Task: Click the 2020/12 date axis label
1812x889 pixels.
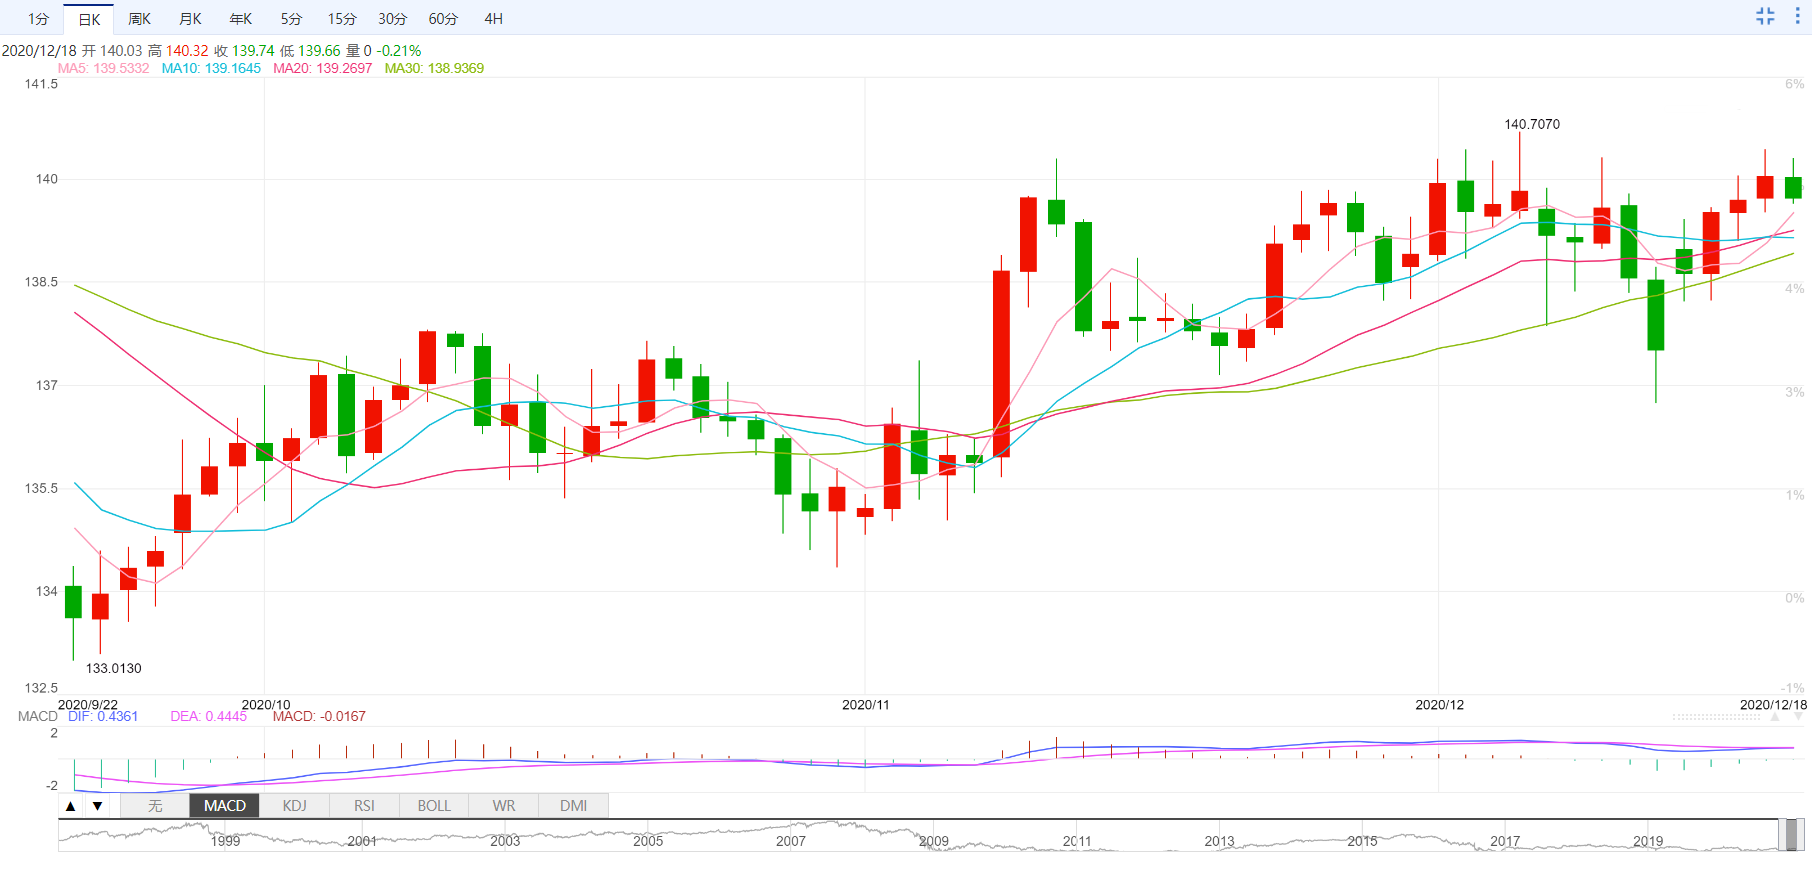Action: [1440, 705]
